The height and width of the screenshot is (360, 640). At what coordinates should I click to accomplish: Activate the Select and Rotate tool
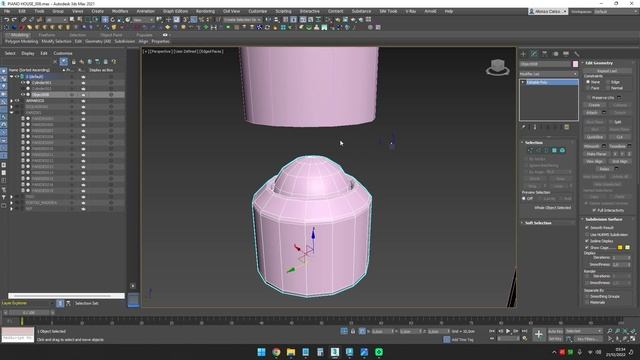pyautogui.click(x=113, y=20)
